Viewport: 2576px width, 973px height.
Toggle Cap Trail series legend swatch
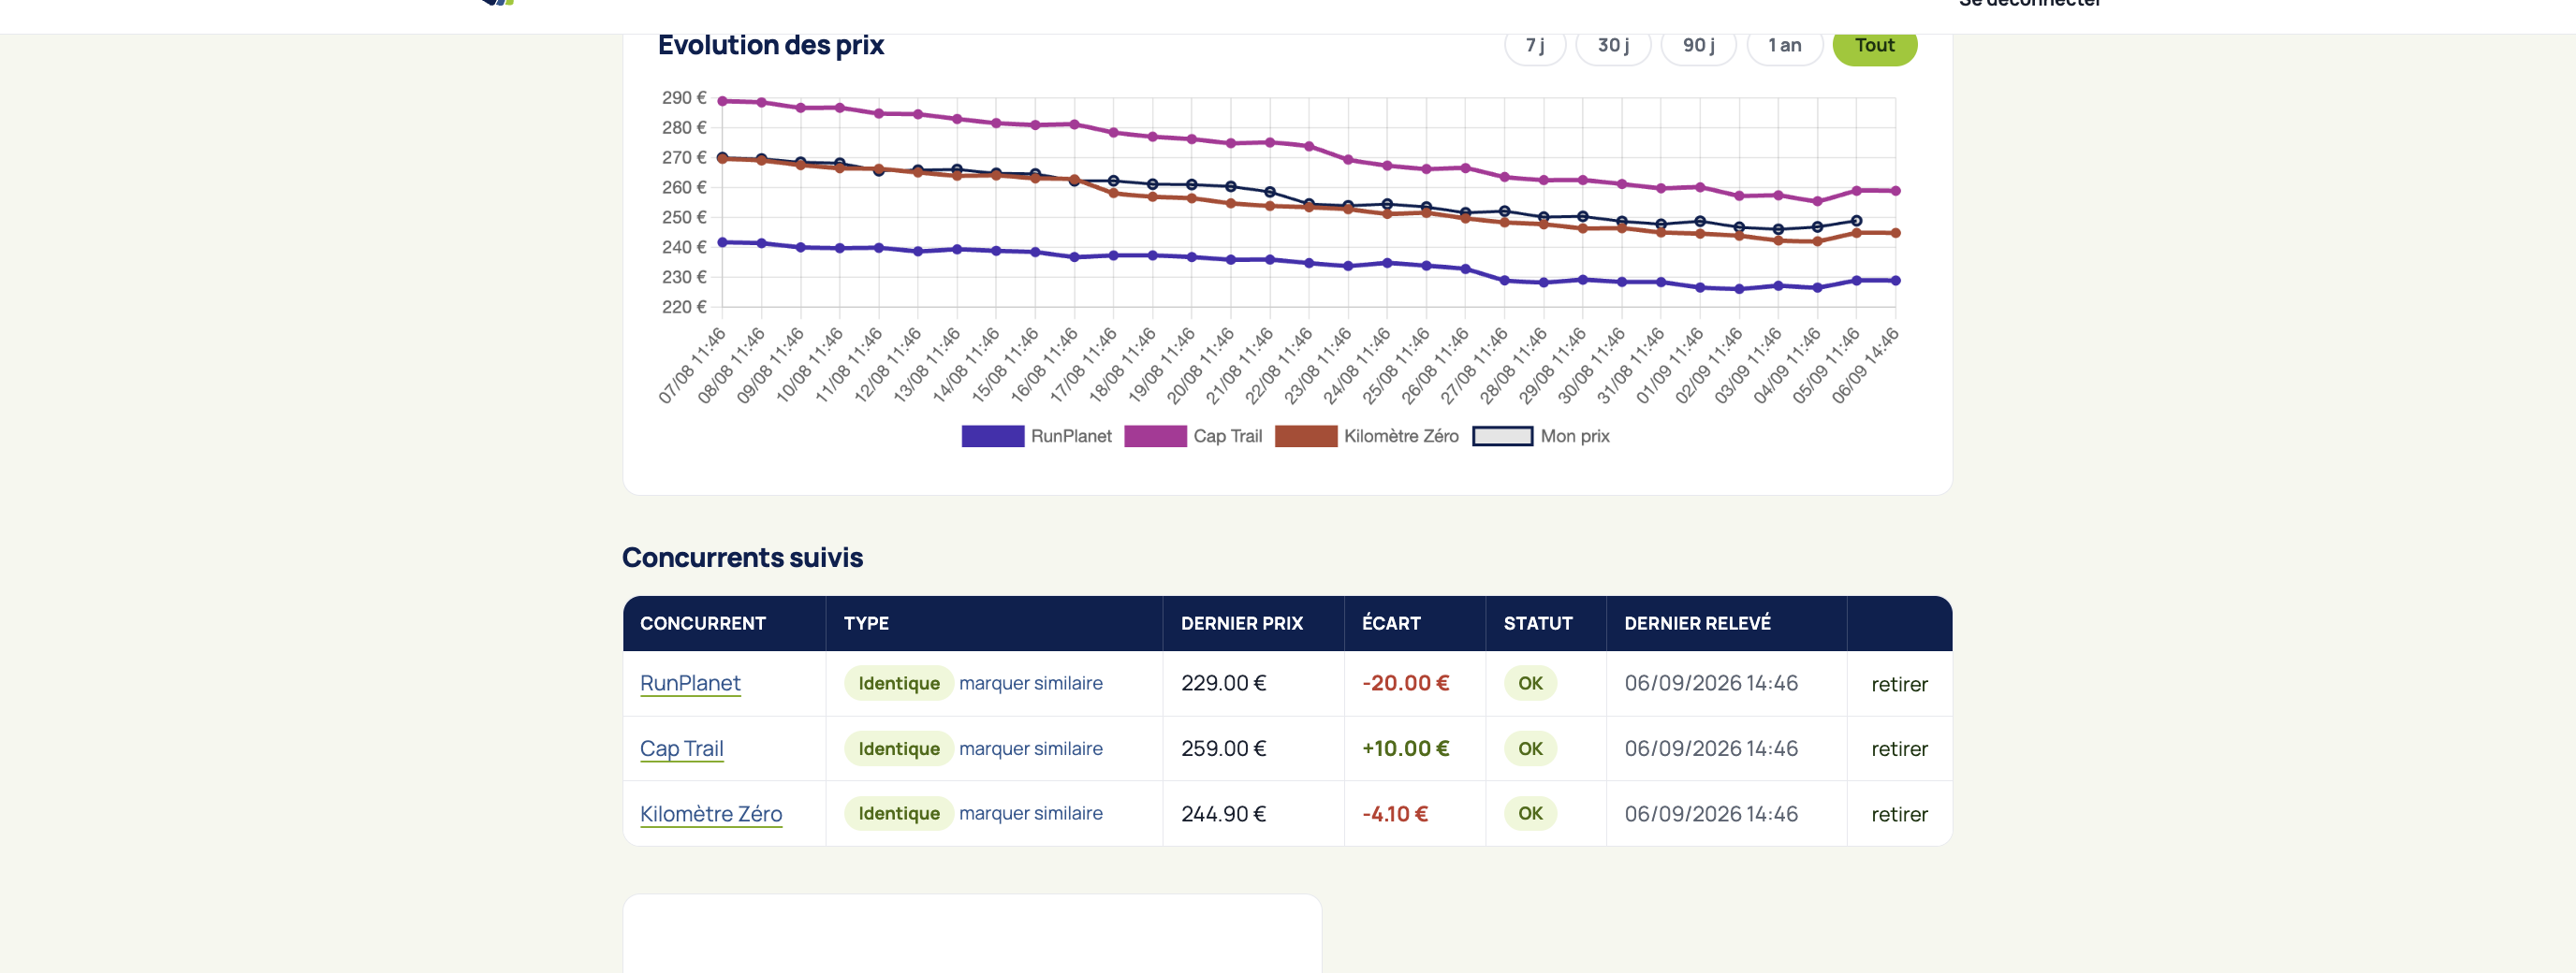pos(1155,436)
